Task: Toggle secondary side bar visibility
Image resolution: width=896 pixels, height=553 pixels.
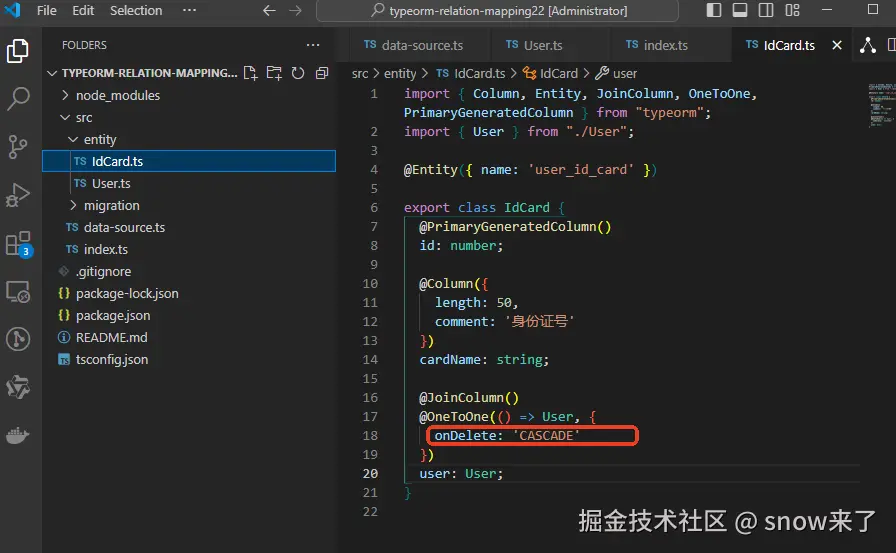Action: pos(766,10)
